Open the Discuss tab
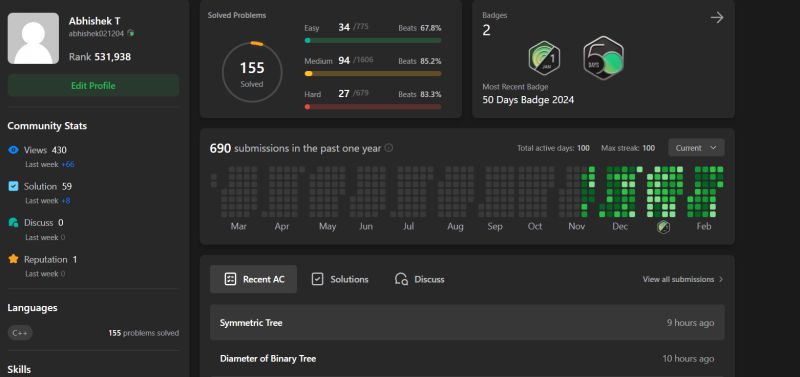Image resolution: width=800 pixels, height=377 pixels. coord(419,279)
